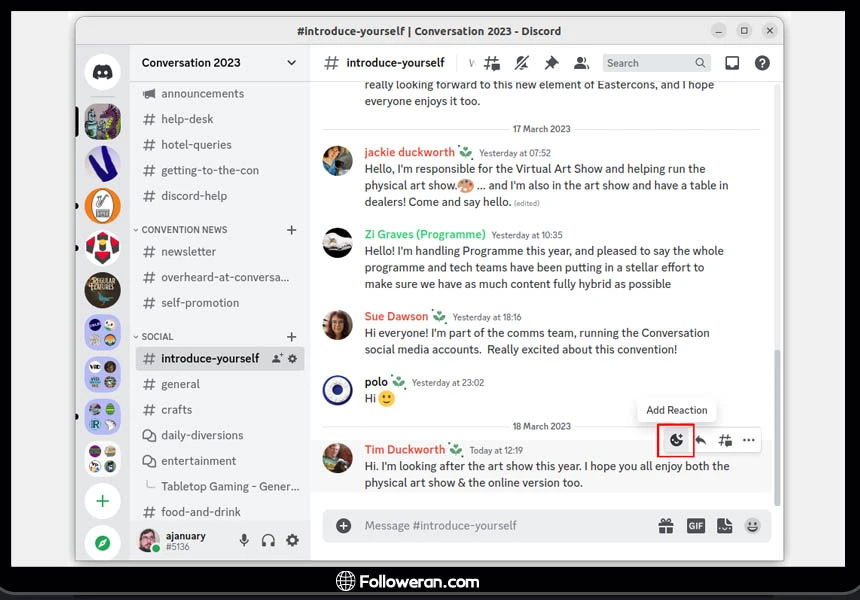
Task: Open the general channel
Action: coord(180,384)
